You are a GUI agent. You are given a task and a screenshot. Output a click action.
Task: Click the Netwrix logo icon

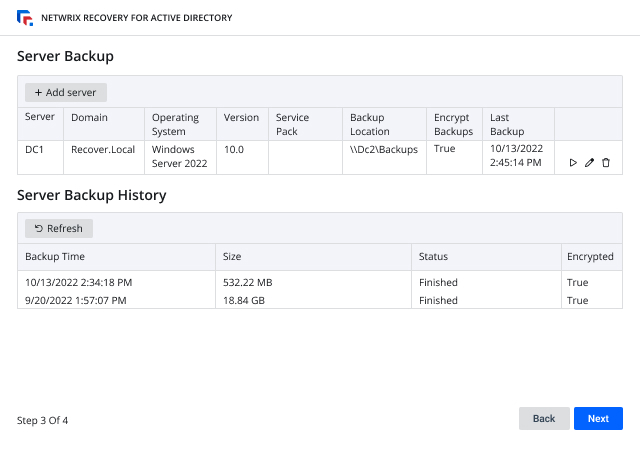click(25, 18)
